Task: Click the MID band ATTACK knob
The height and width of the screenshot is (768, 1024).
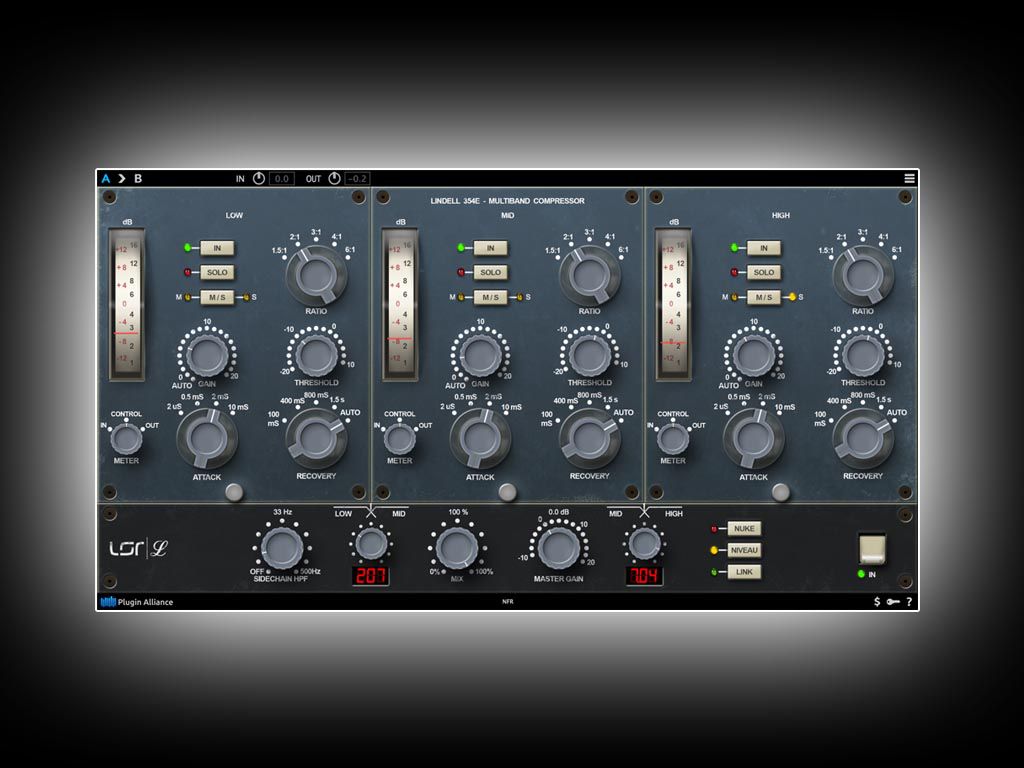Action: pyautogui.click(x=480, y=438)
